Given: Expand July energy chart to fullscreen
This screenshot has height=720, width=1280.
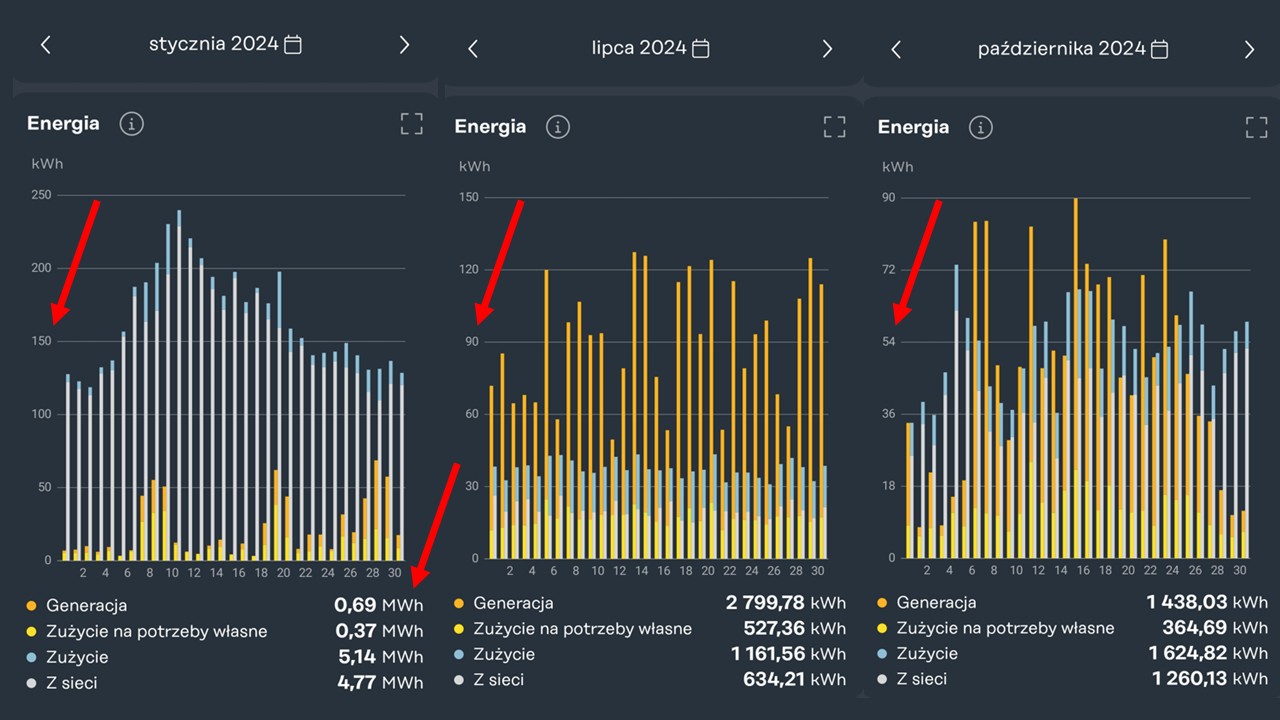Looking at the screenshot, I should (834, 127).
